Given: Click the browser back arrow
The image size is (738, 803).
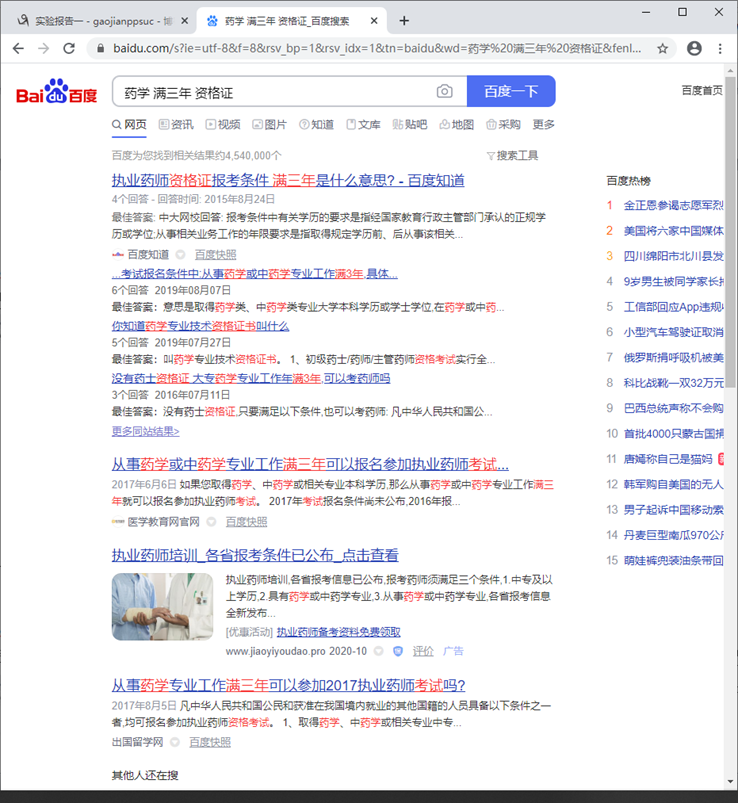Looking at the screenshot, I should (18, 49).
